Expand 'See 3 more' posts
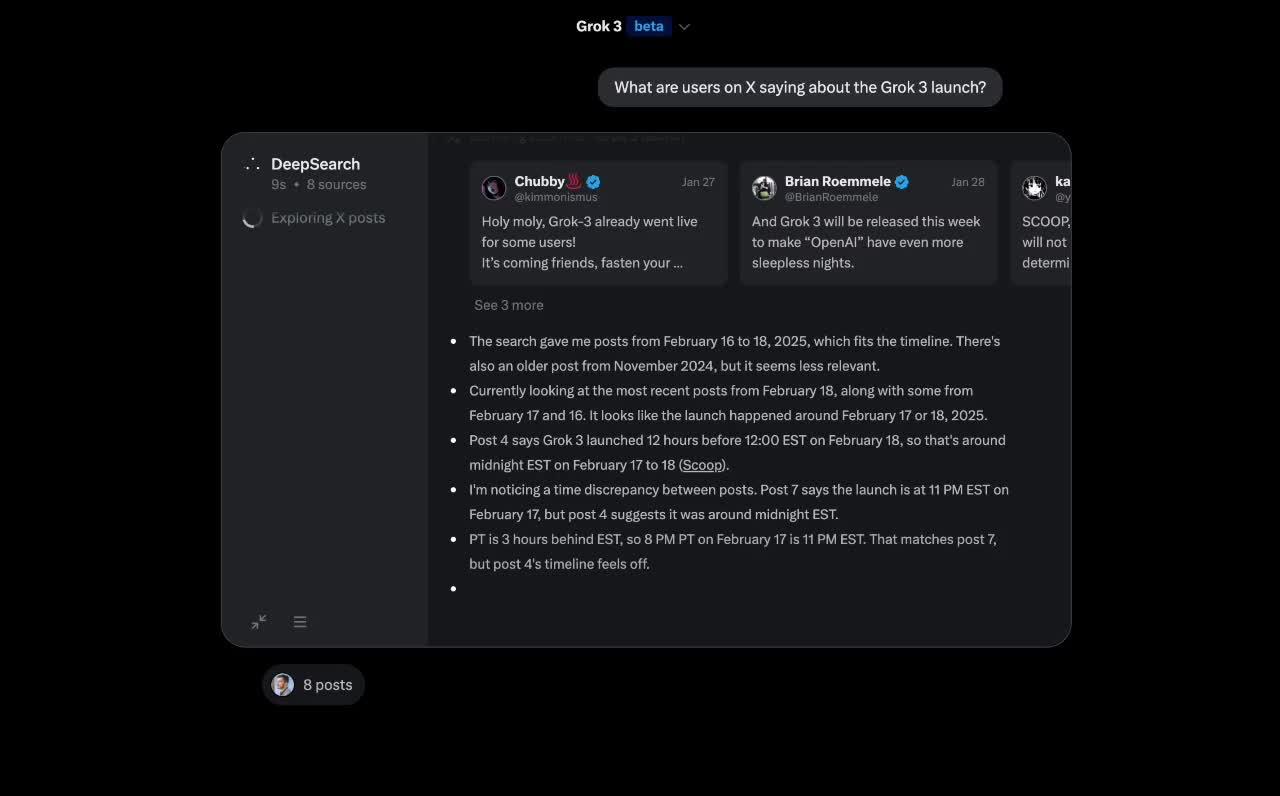 (x=509, y=305)
